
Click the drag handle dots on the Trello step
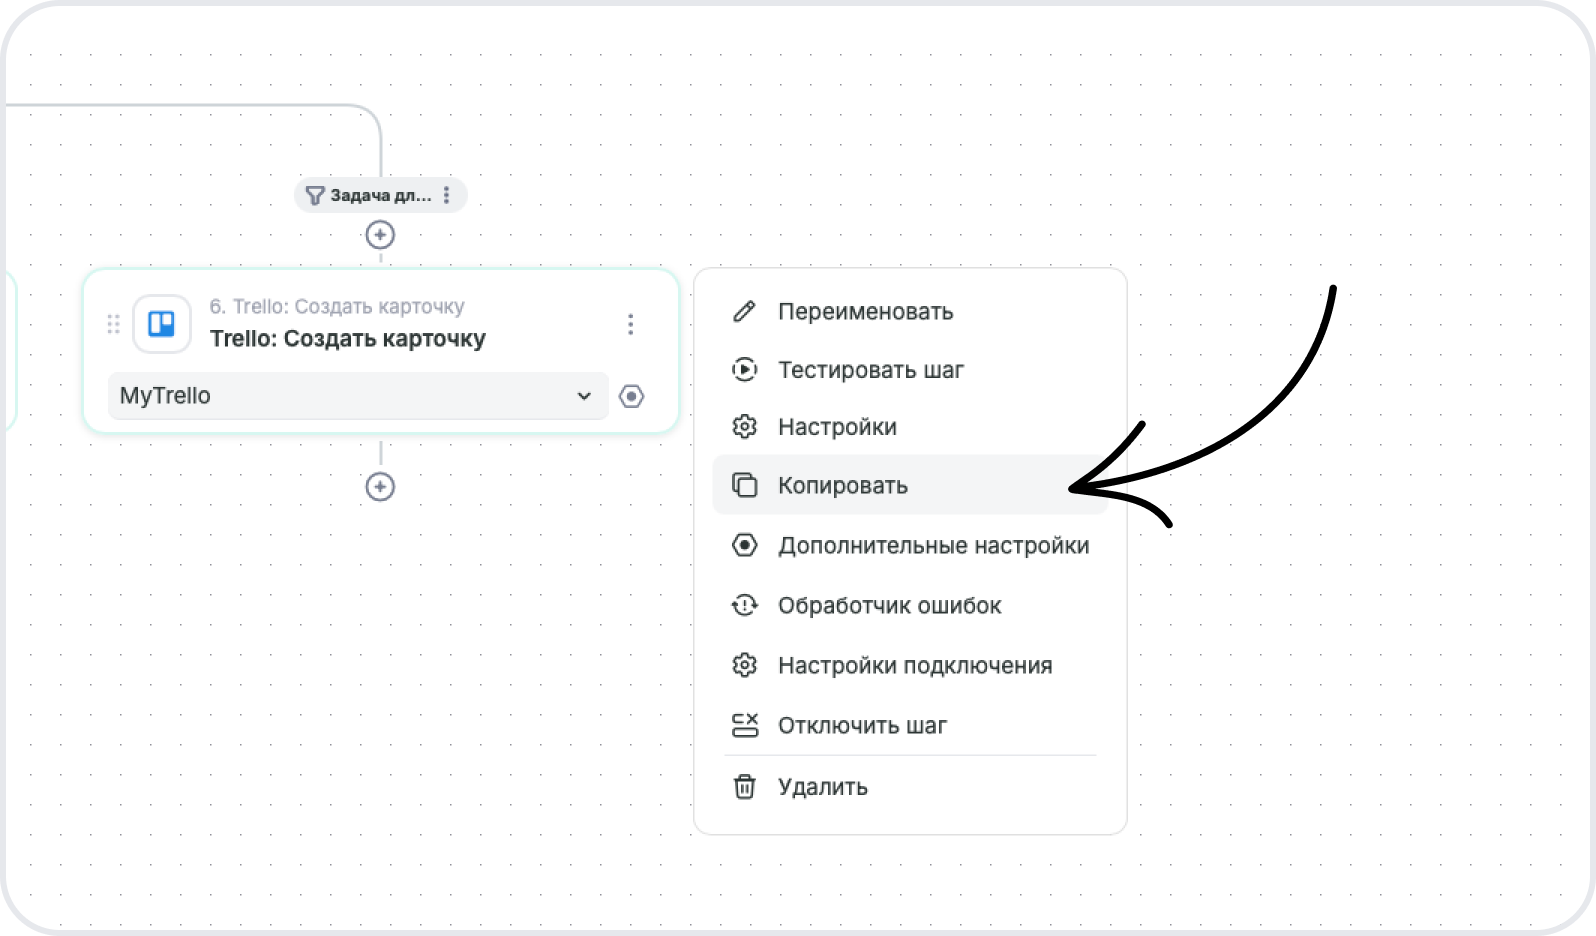pyautogui.click(x=113, y=324)
